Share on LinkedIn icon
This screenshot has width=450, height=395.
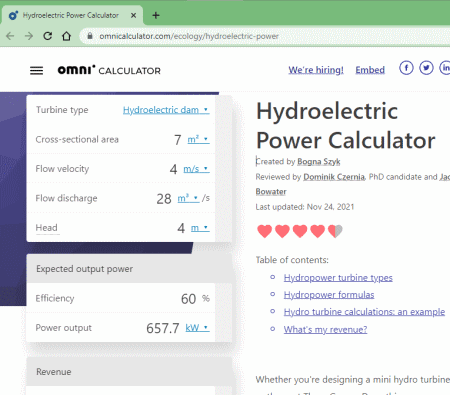(x=445, y=68)
